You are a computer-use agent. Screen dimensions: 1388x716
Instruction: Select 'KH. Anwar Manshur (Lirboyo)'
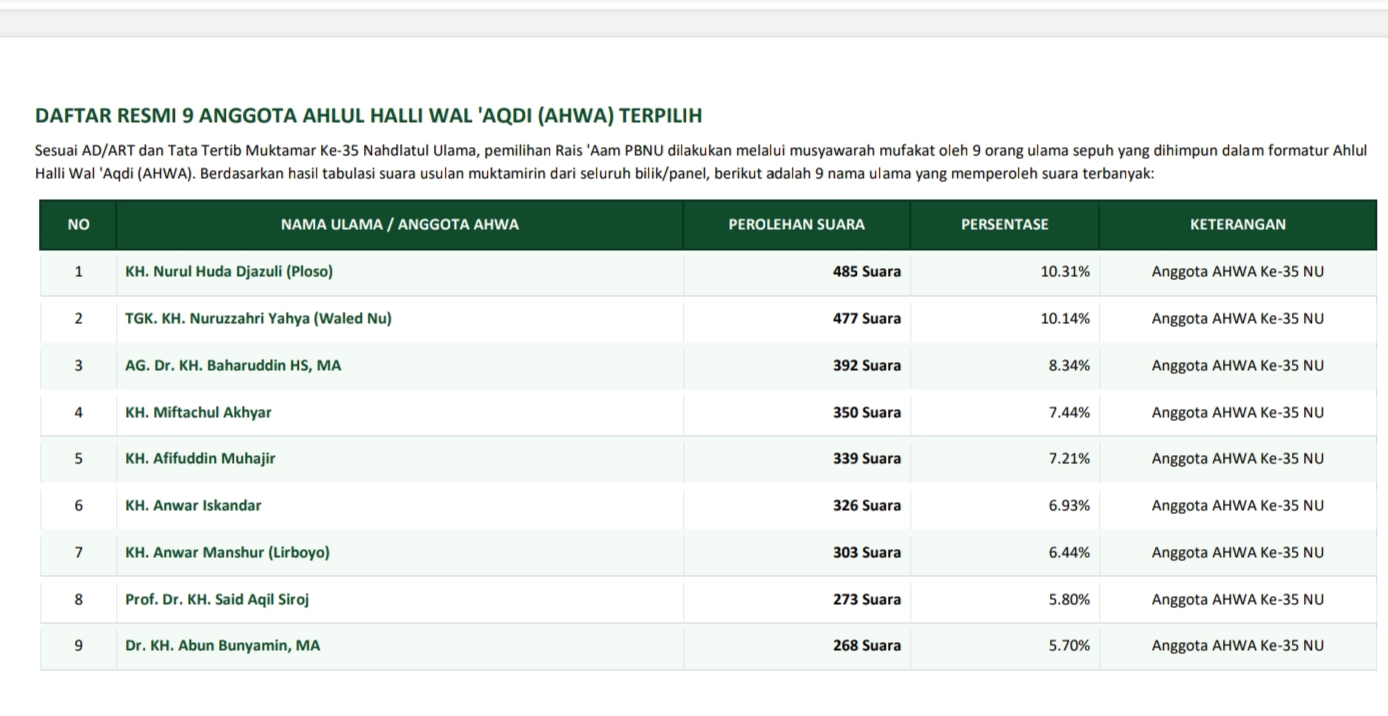point(227,553)
